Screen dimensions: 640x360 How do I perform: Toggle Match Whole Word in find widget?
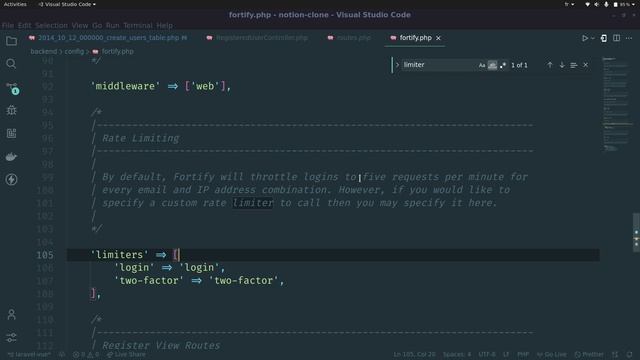pyautogui.click(x=492, y=65)
